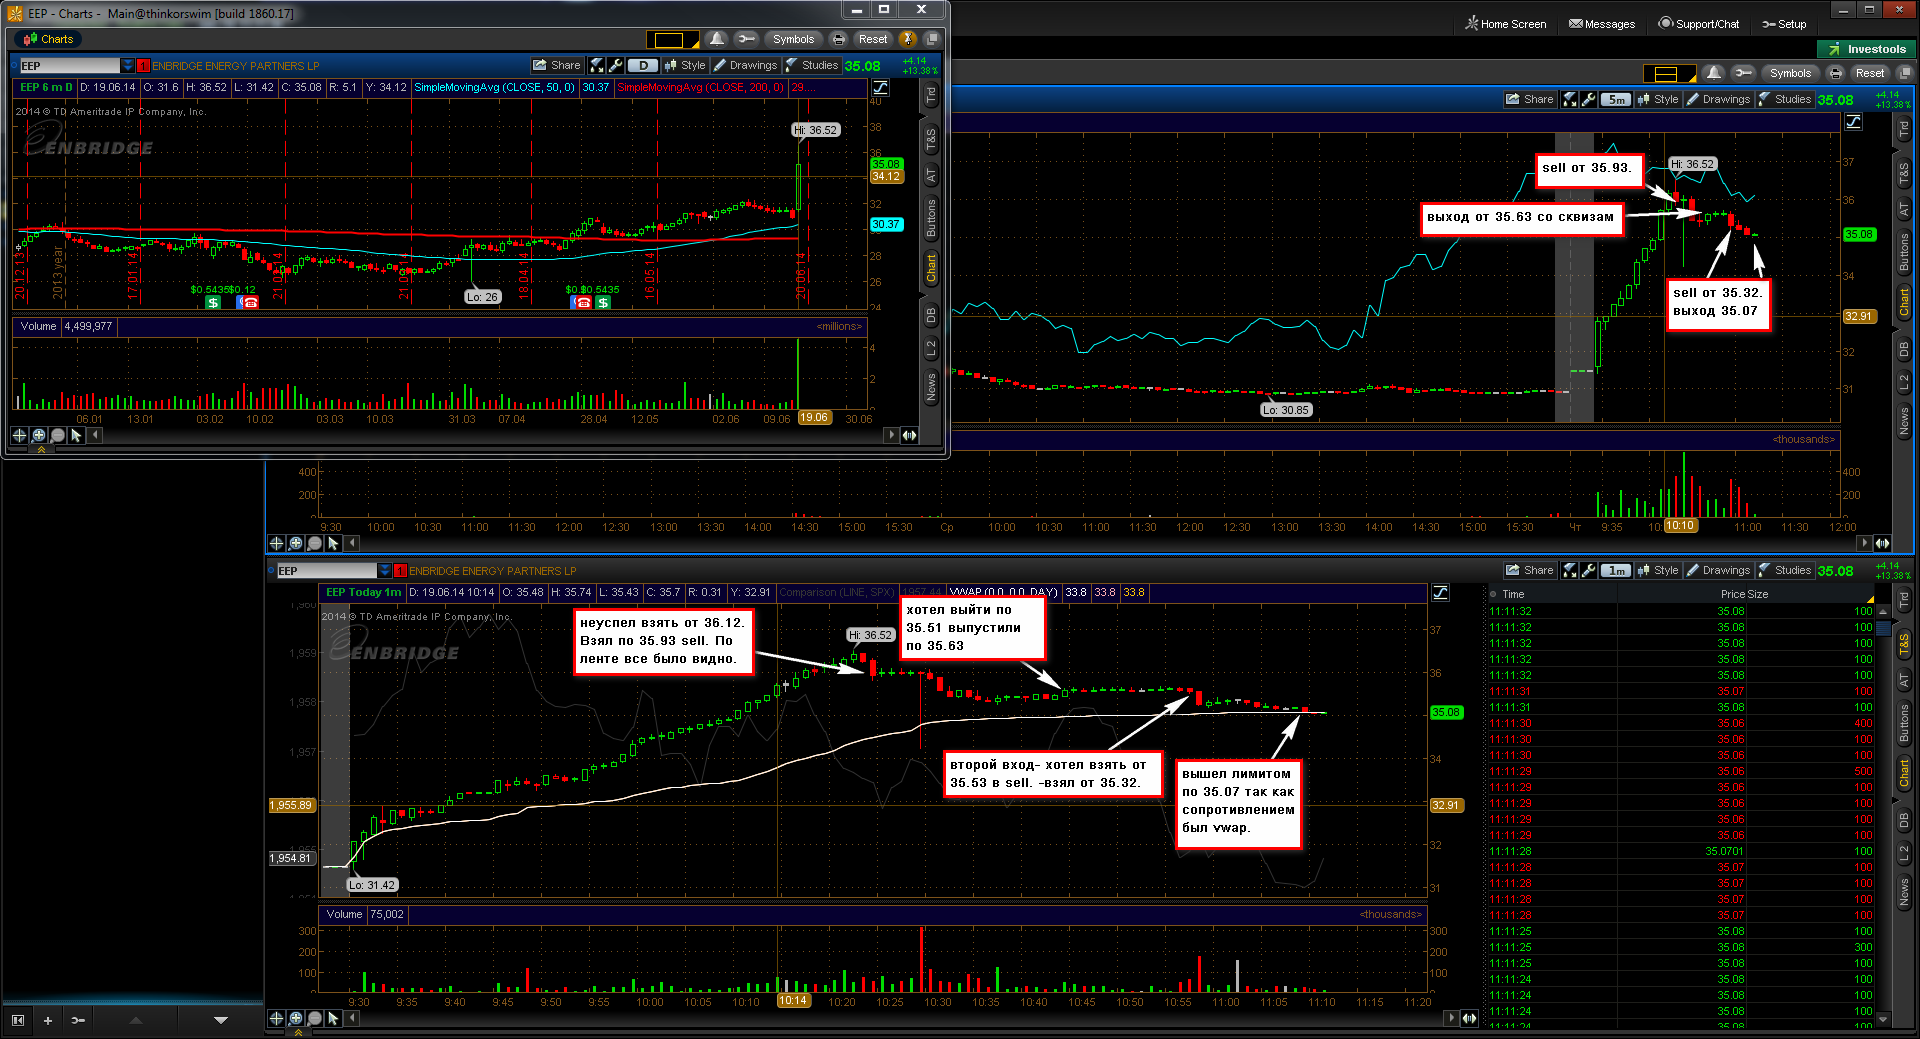Viewport: 1920px width, 1039px height.
Task: Click Reset in main window toolbar
Action: click(x=1869, y=73)
